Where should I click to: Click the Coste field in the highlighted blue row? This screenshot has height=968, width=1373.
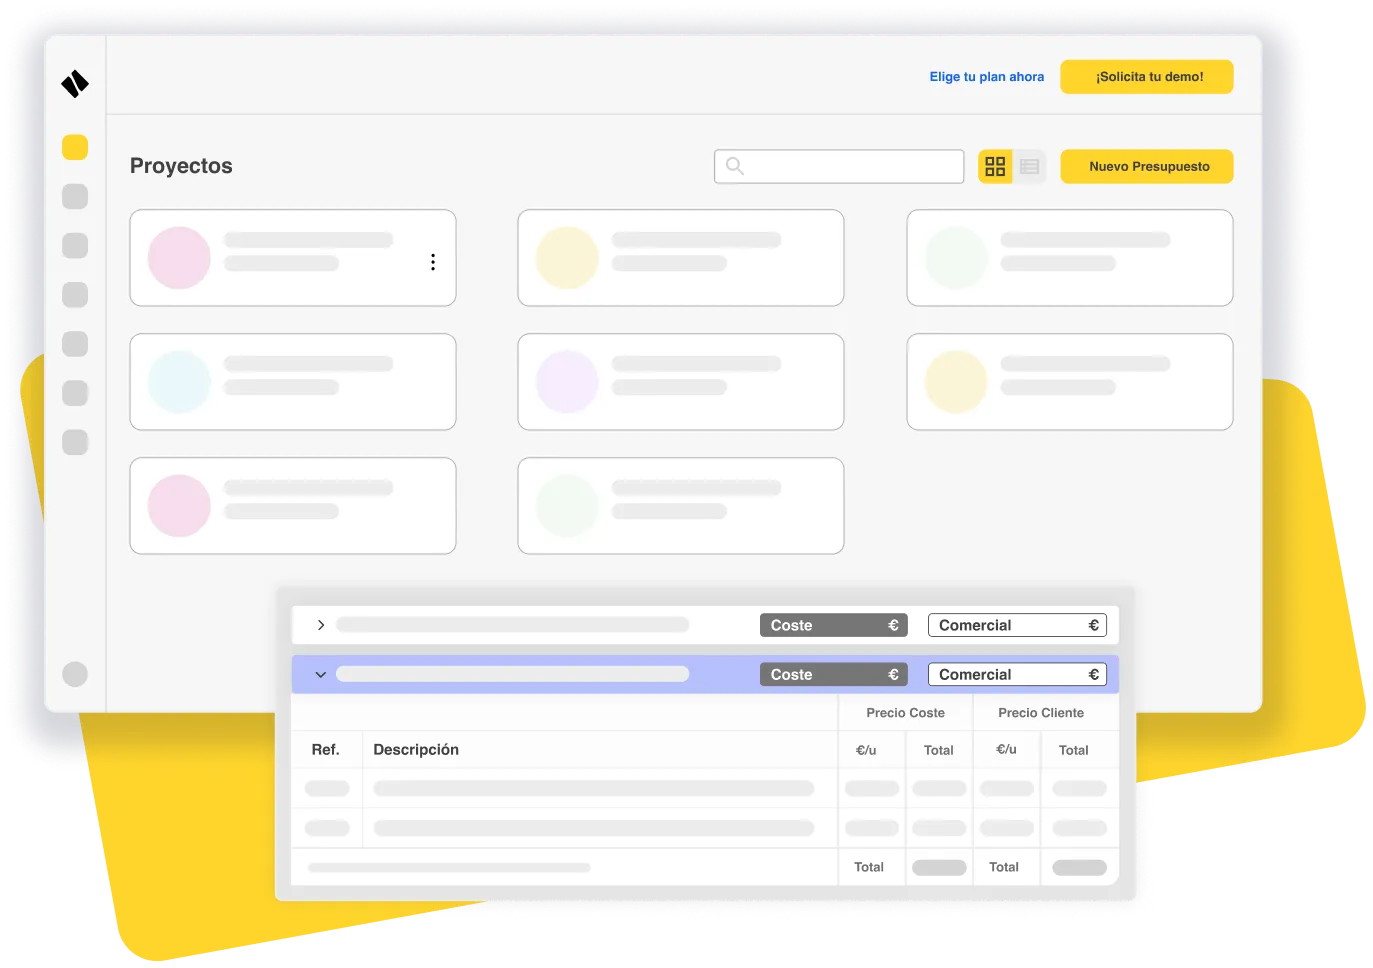click(x=834, y=675)
